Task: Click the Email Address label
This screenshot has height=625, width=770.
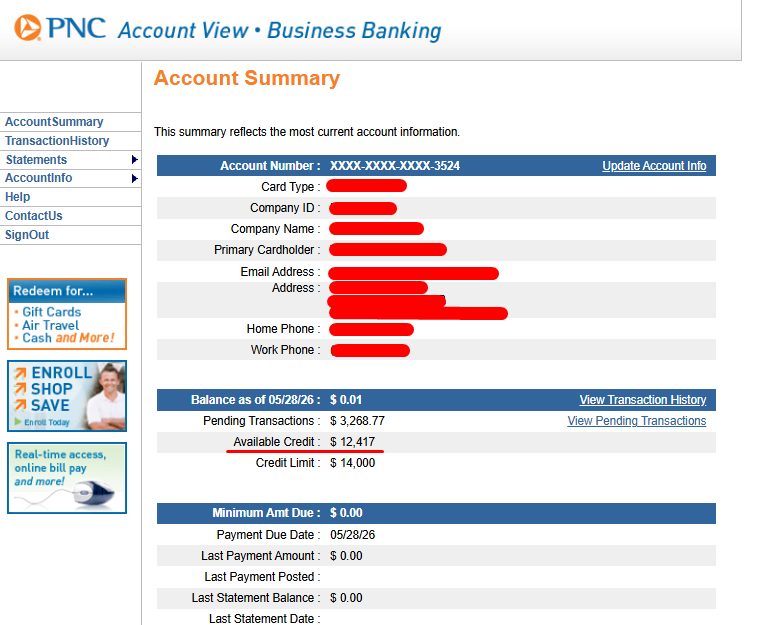Action: pos(280,272)
